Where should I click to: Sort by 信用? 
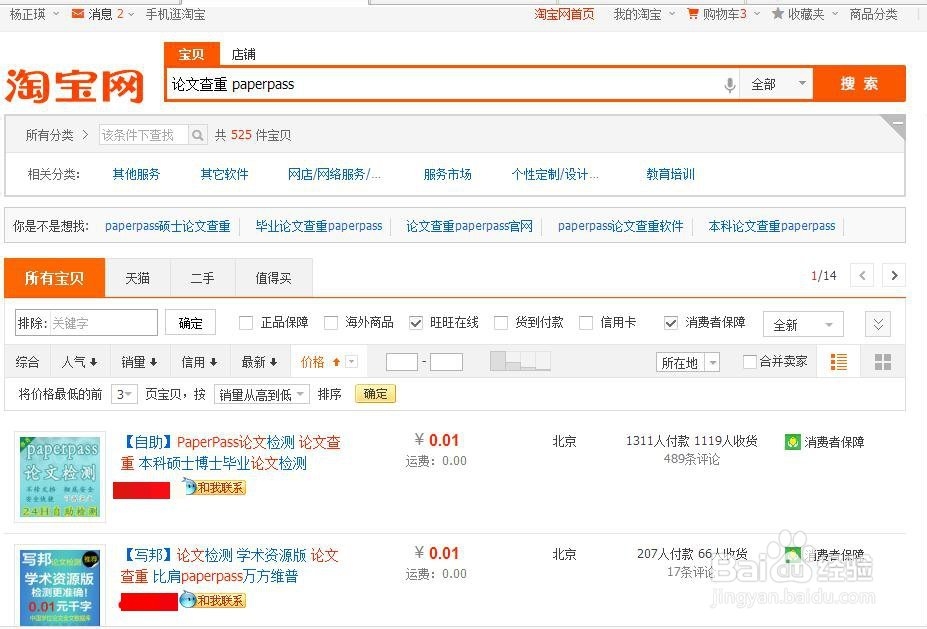click(x=199, y=362)
